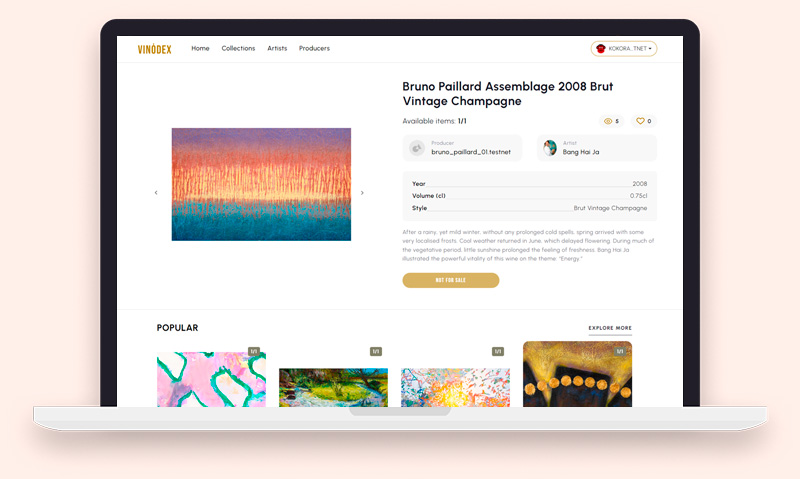Open the gold and black popular artwork
The image size is (800, 479).
(x=578, y=374)
